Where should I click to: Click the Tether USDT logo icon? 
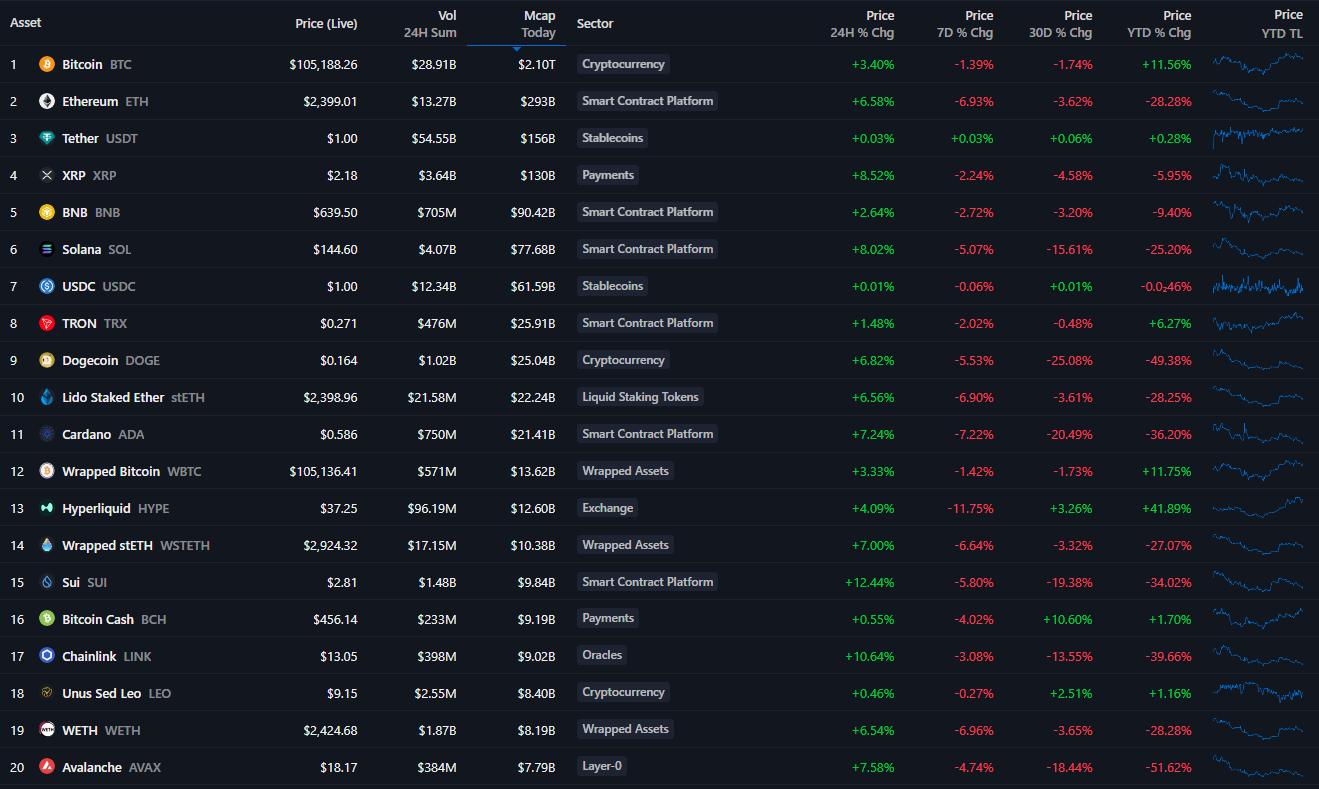[47, 138]
